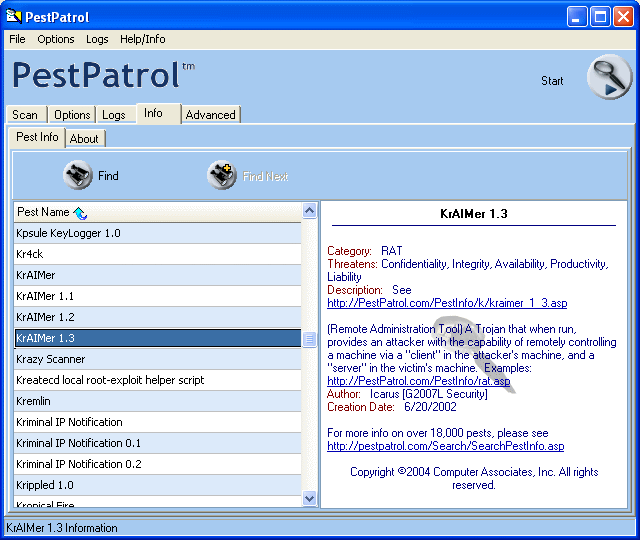Open the Options menu in menu bar

pos(56,39)
